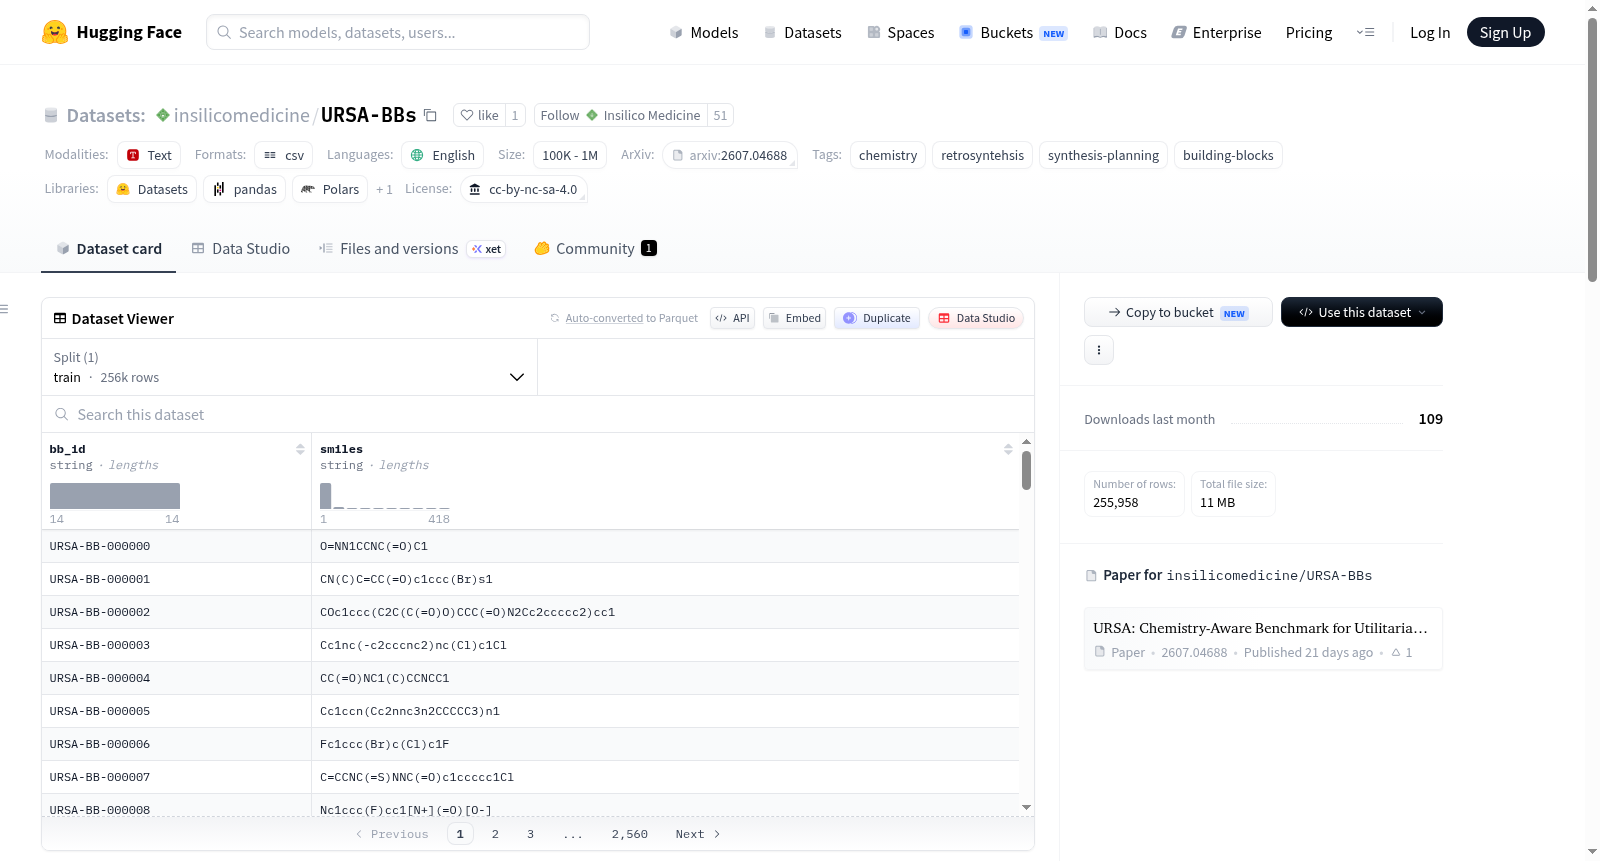The width and height of the screenshot is (1600, 861).
Task: Select the Text modality tag
Action: pos(149,155)
